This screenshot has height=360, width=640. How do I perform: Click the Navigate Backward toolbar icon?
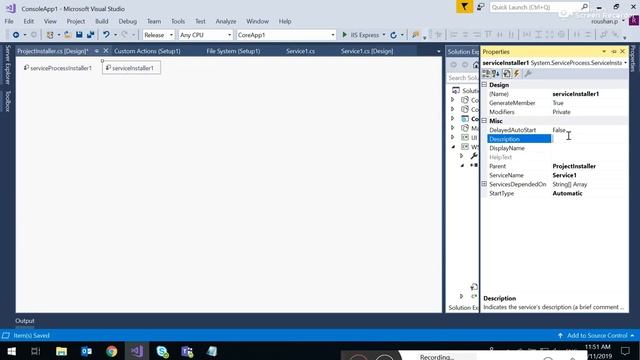point(16,35)
